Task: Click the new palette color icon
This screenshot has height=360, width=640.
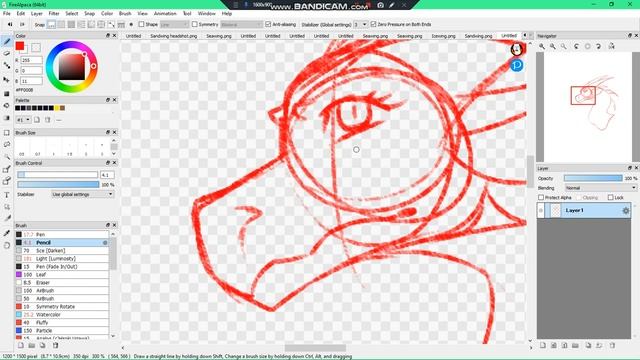Action: [37, 120]
